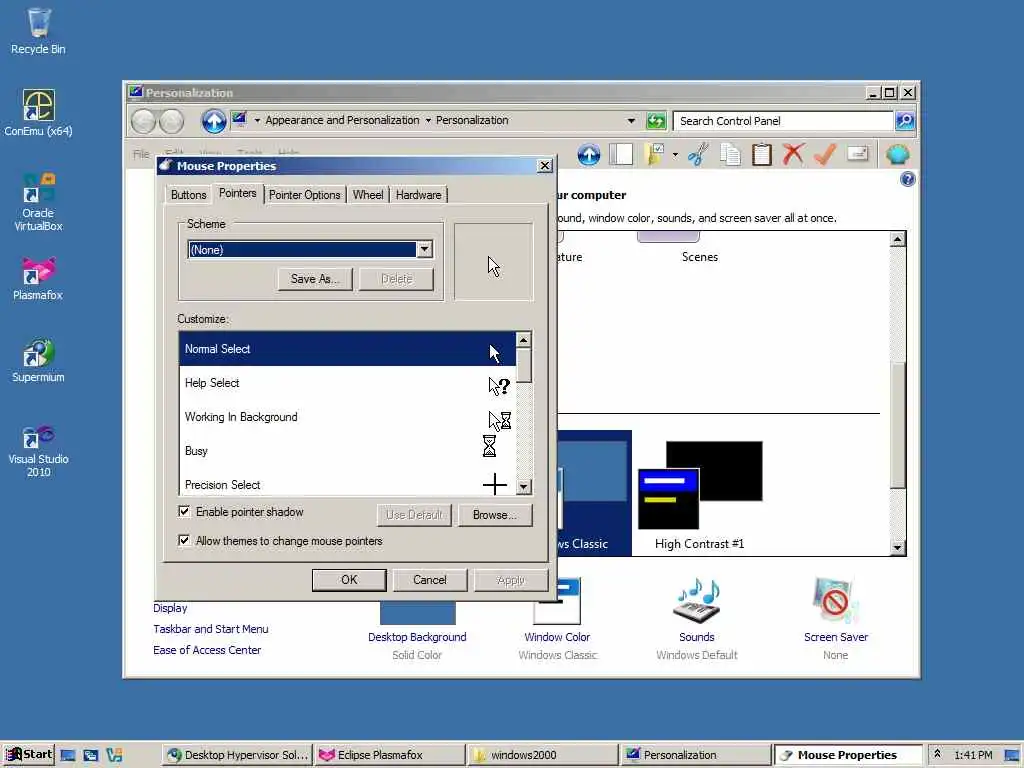Click the Save As... button
Image resolution: width=1024 pixels, height=768 pixels.
315,279
